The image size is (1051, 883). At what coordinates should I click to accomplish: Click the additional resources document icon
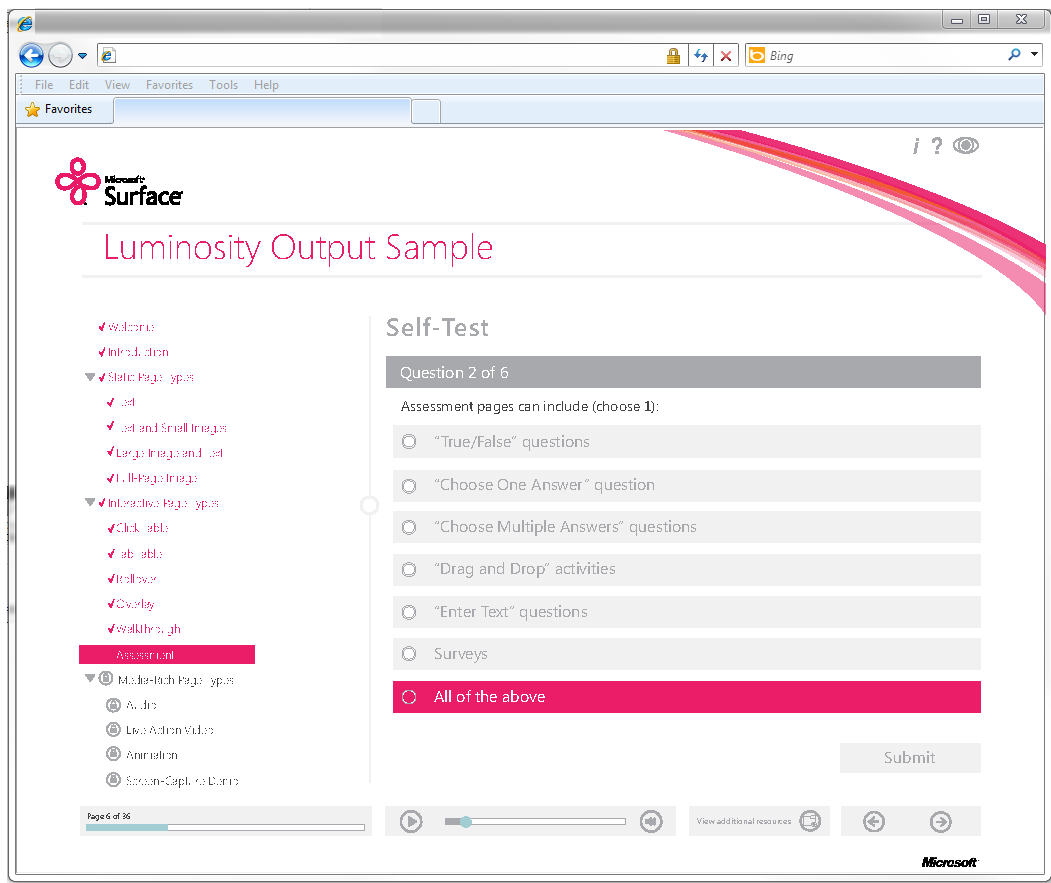tap(810, 821)
